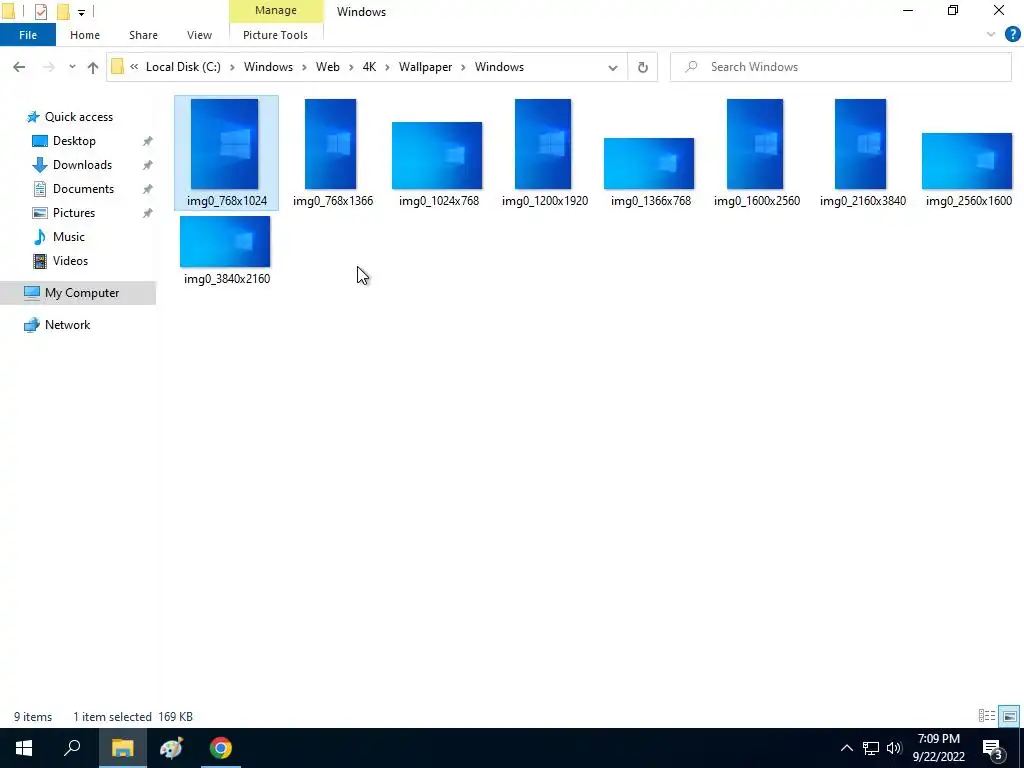Open the volume control in system tray
Screen dimensions: 1024x768
pyautogui.click(x=893, y=748)
